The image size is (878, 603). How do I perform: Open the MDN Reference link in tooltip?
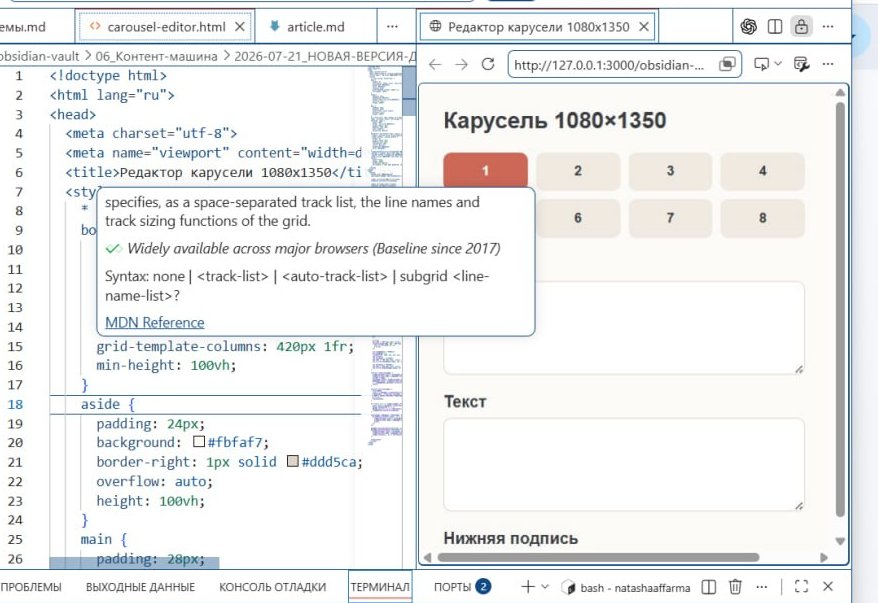pyautogui.click(x=155, y=322)
